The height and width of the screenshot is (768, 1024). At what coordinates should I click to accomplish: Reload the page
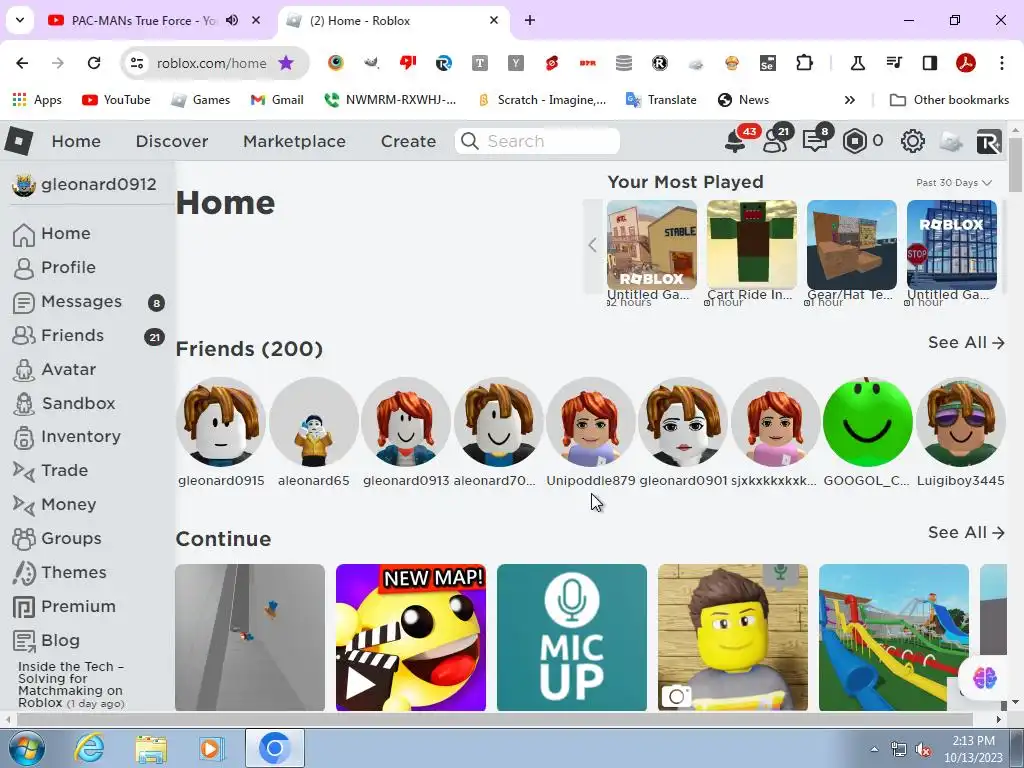tap(94, 63)
